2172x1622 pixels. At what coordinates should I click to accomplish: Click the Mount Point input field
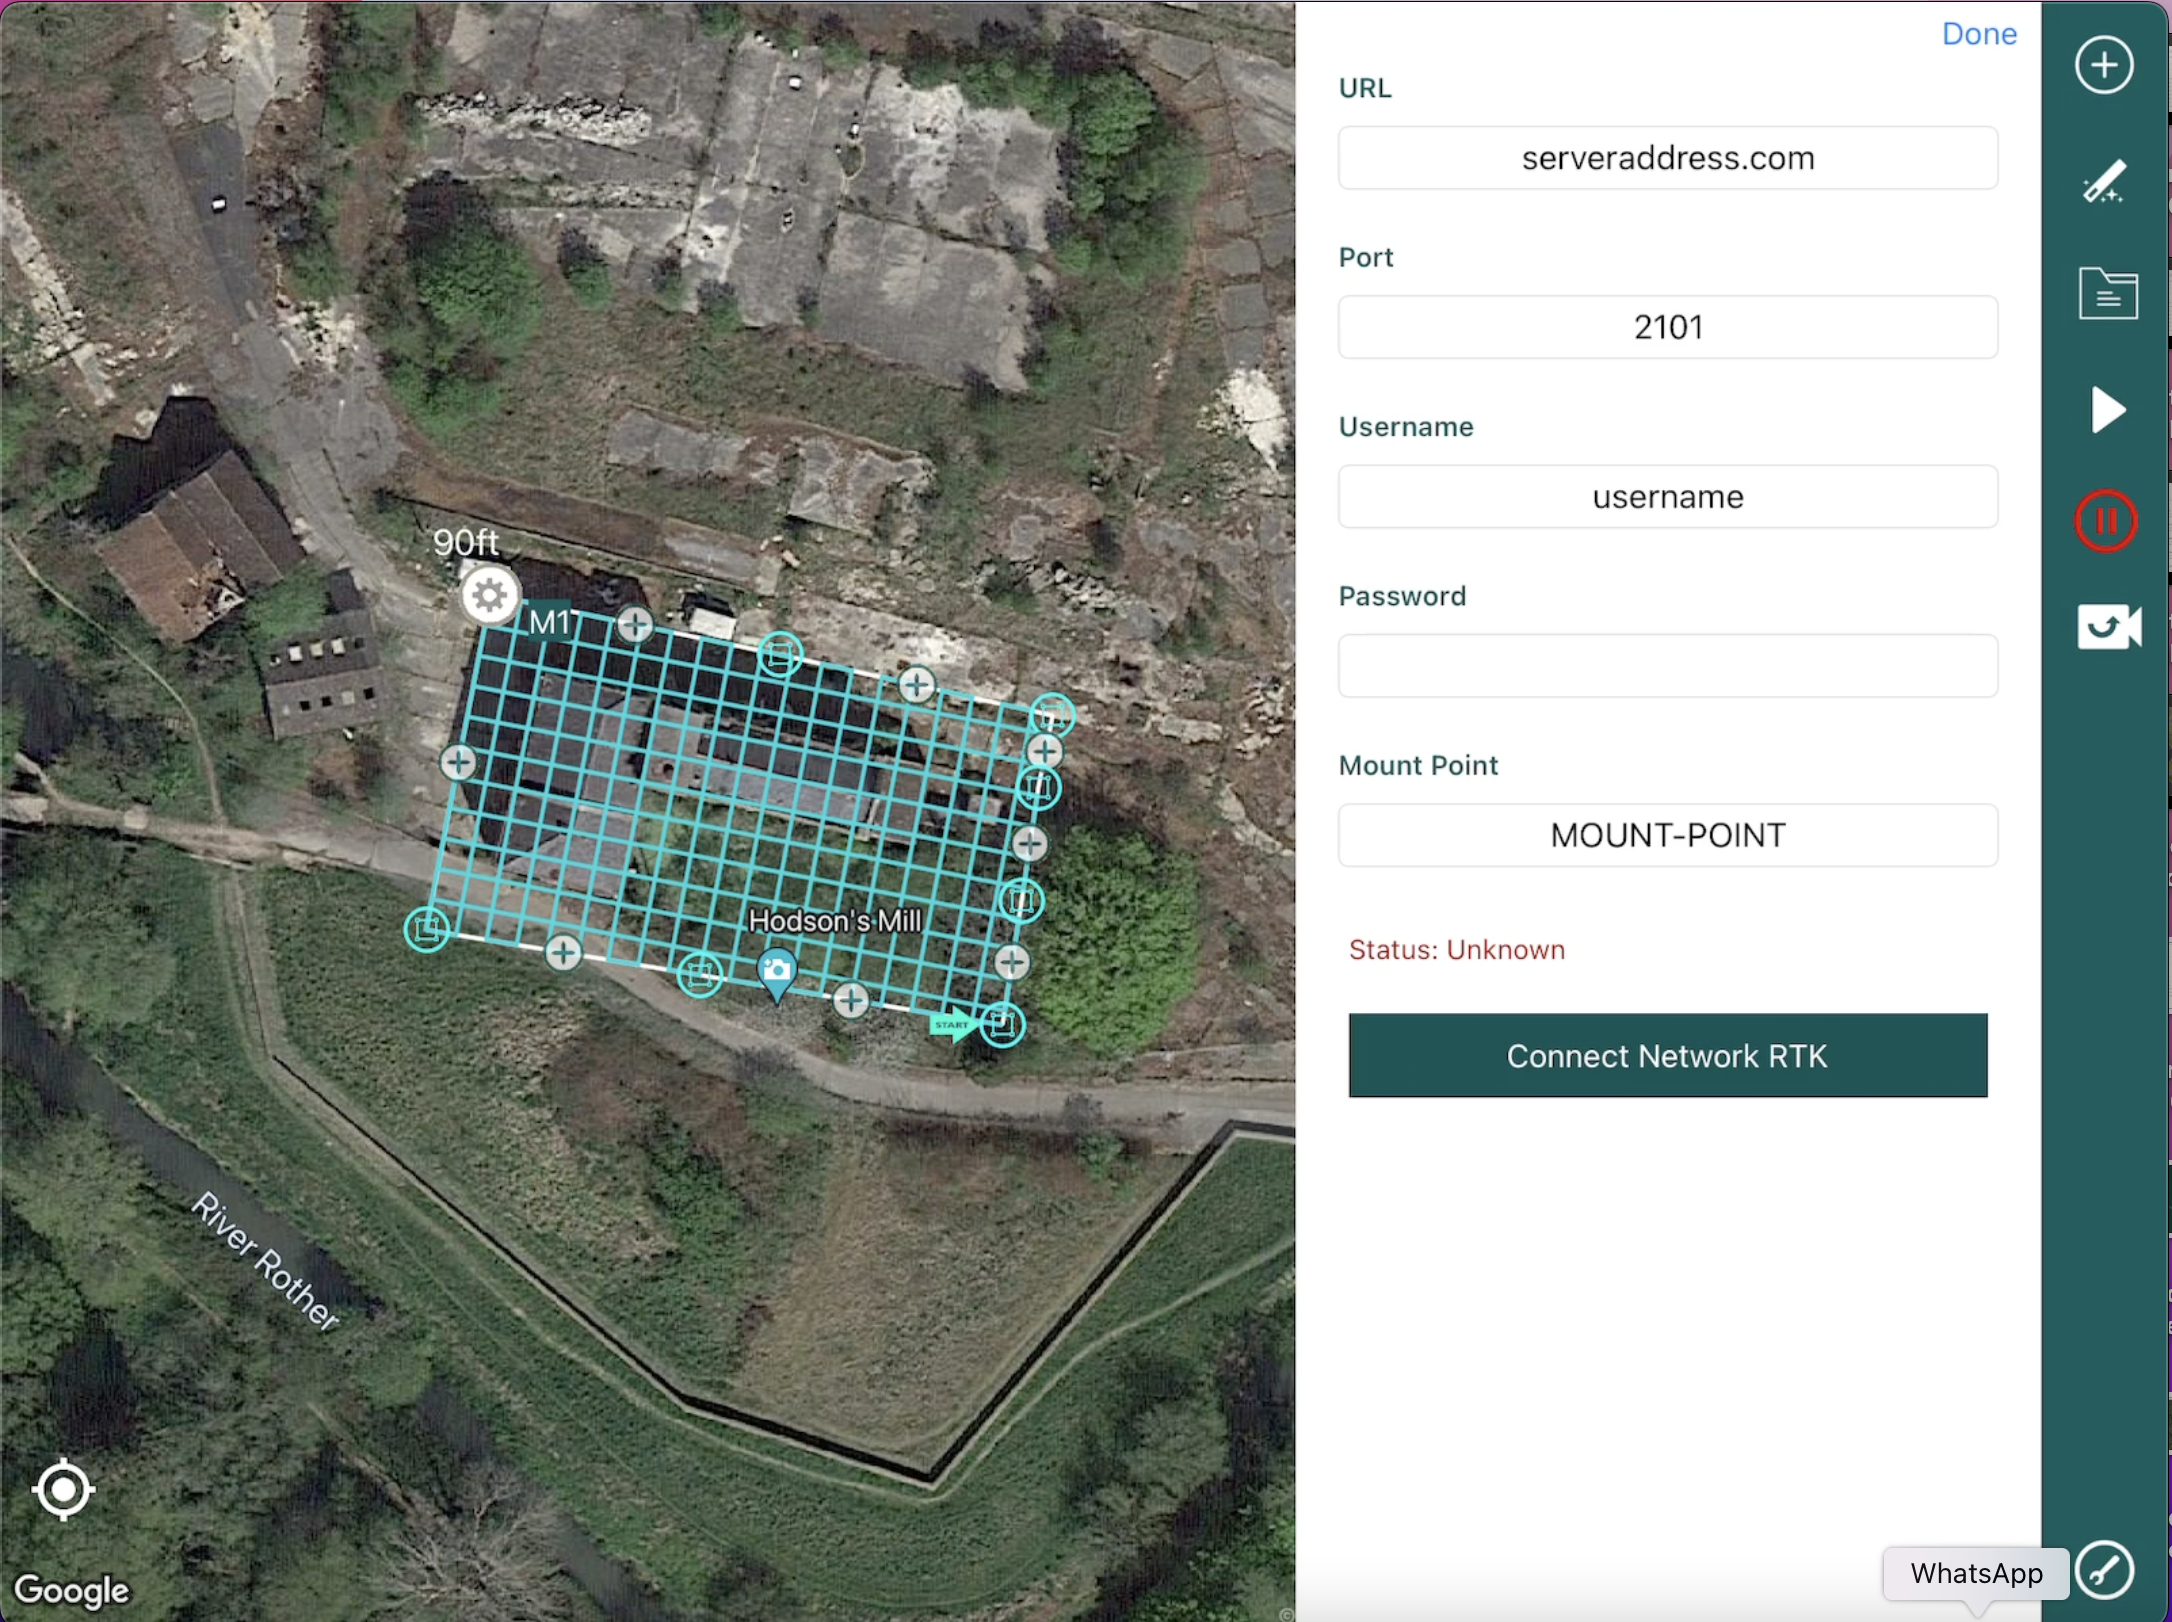tap(1667, 835)
